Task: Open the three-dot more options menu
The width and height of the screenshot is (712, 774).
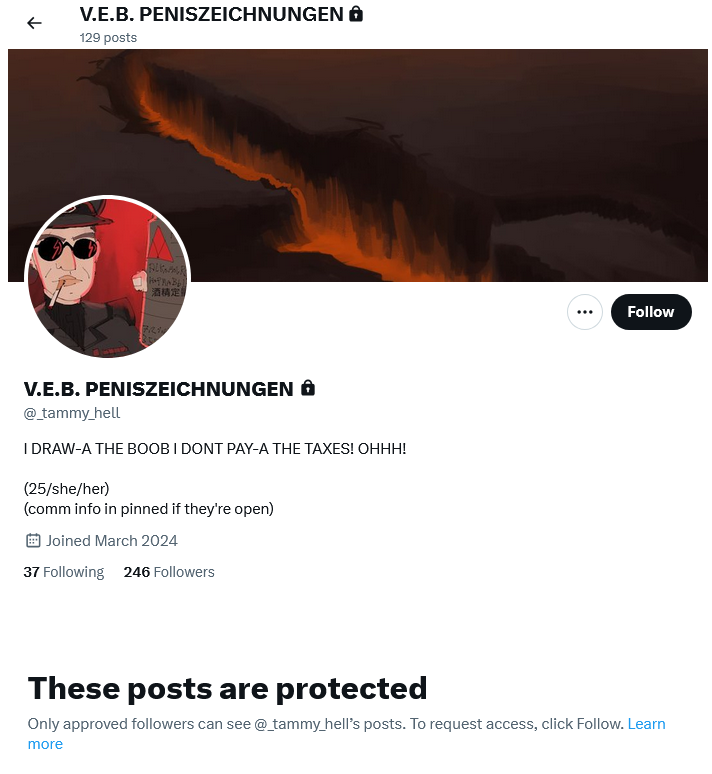Action: (585, 312)
